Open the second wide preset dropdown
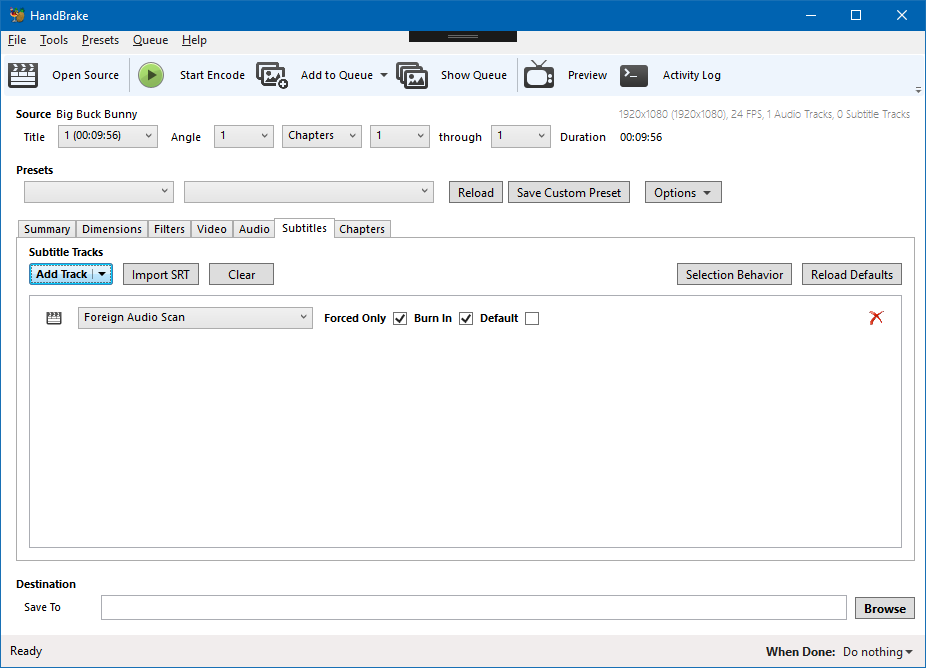 (309, 192)
